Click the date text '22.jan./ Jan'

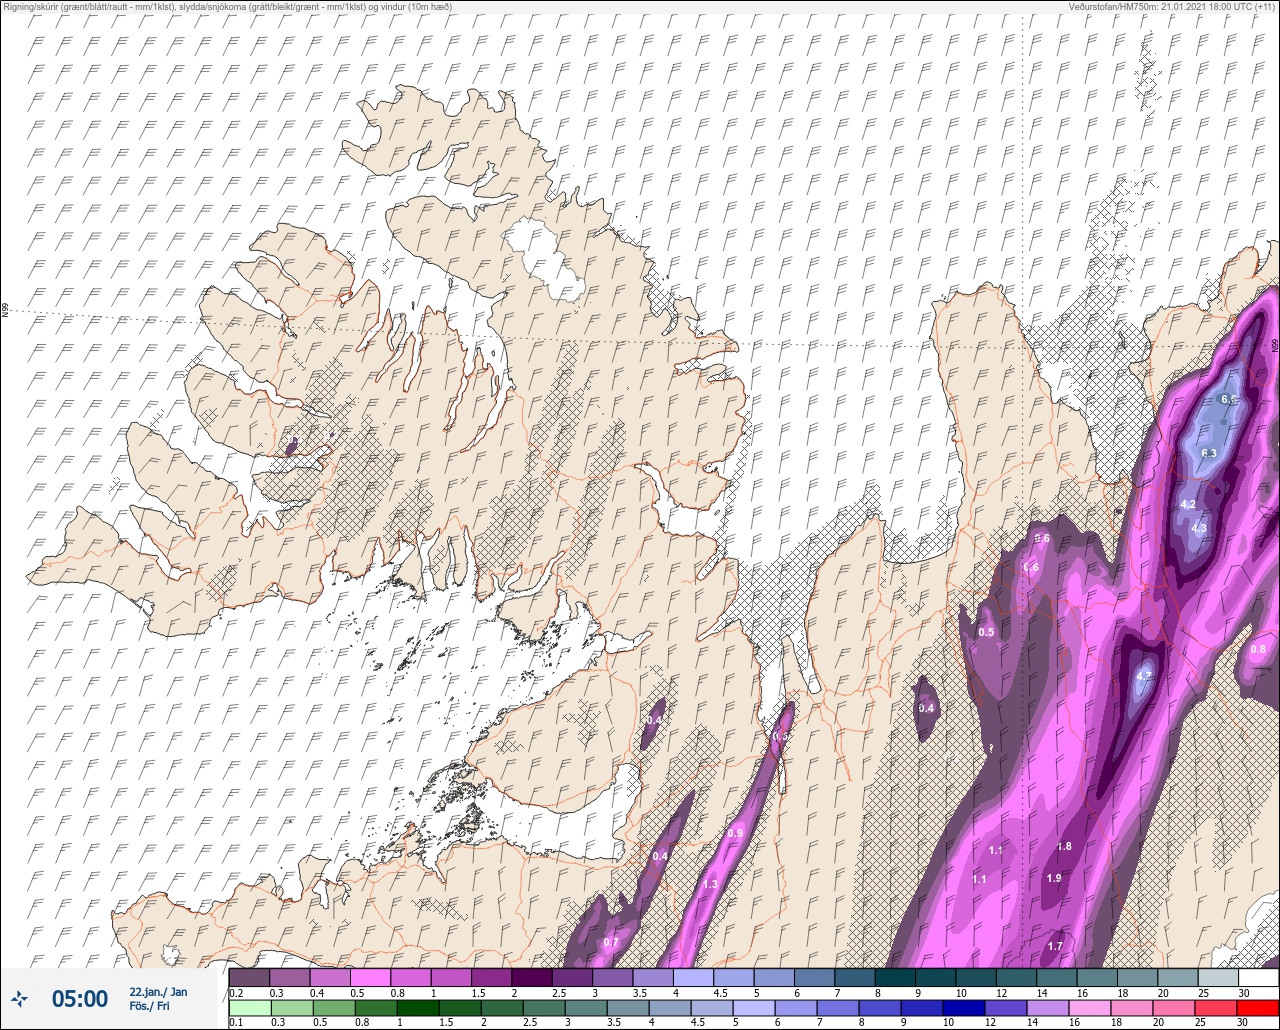coord(158,991)
